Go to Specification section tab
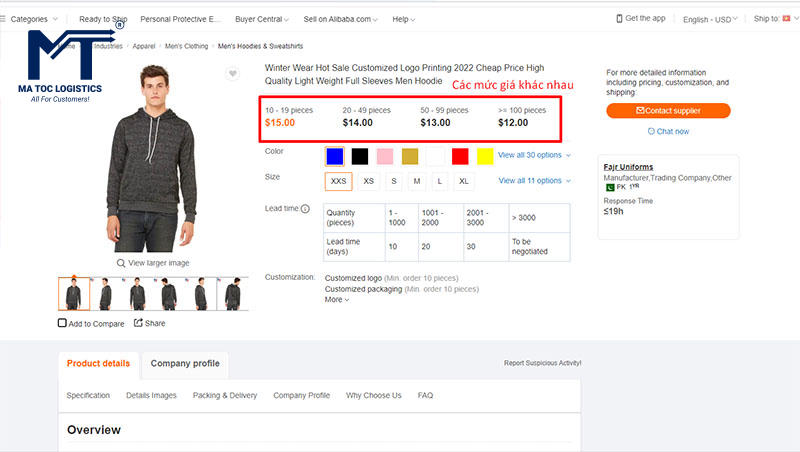This screenshot has height=452, width=800. [x=88, y=395]
